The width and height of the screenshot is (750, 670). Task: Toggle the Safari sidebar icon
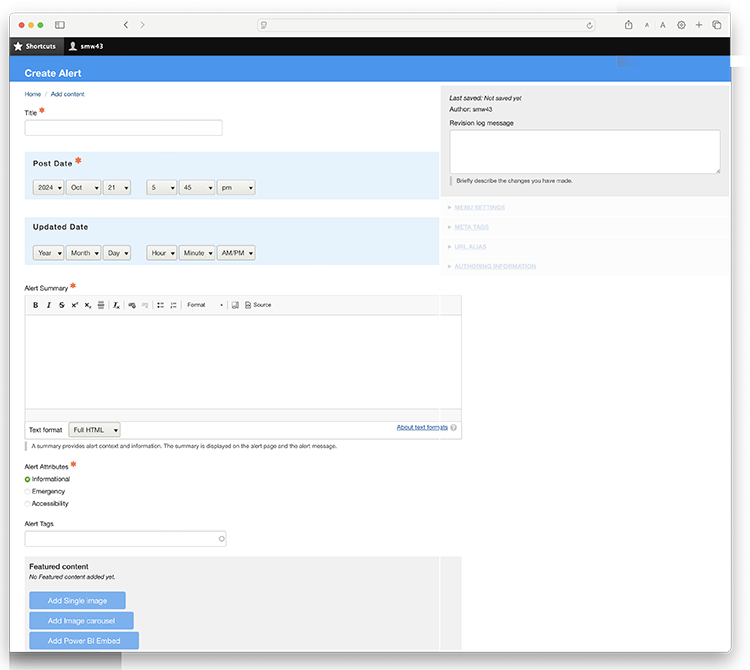60,25
